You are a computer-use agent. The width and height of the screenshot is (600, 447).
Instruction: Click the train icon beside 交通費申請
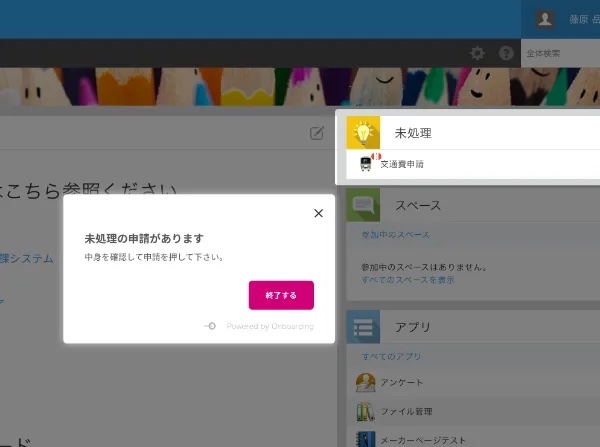click(367, 163)
